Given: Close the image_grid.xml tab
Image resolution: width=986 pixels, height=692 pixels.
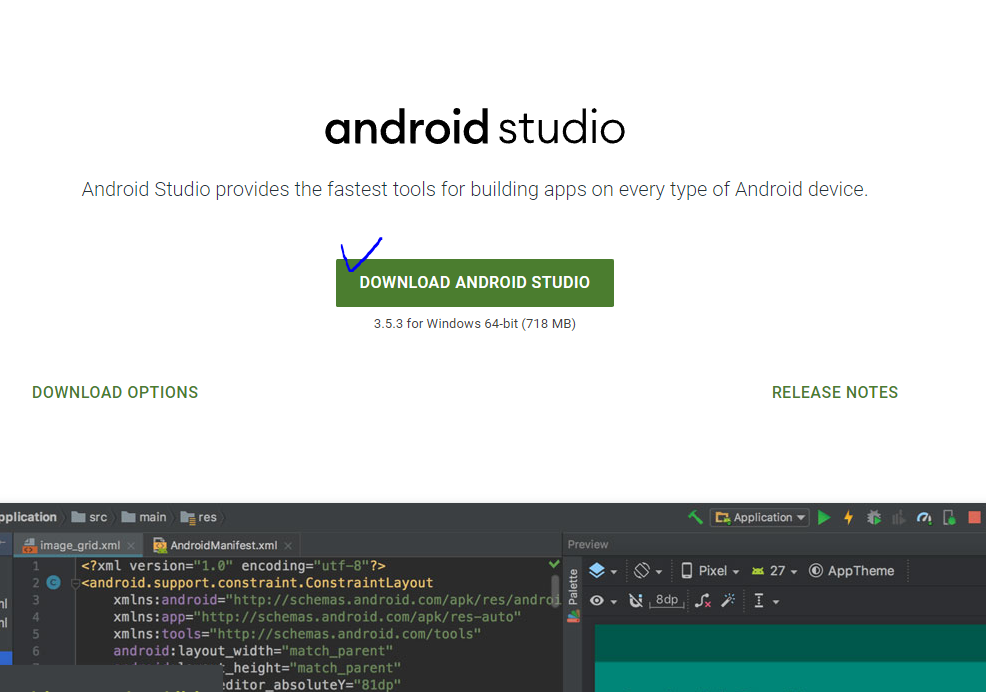Looking at the screenshot, I should pos(131,545).
